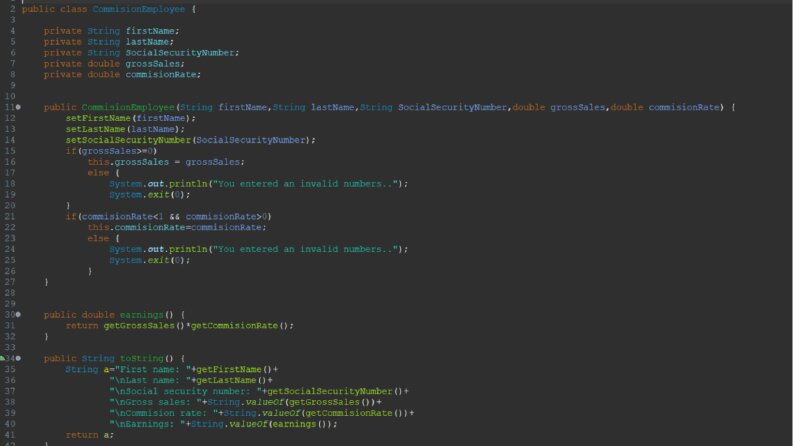Screen dimensions: 793x446
Task: Click the println statement on line 18
Action: pos(258,184)
